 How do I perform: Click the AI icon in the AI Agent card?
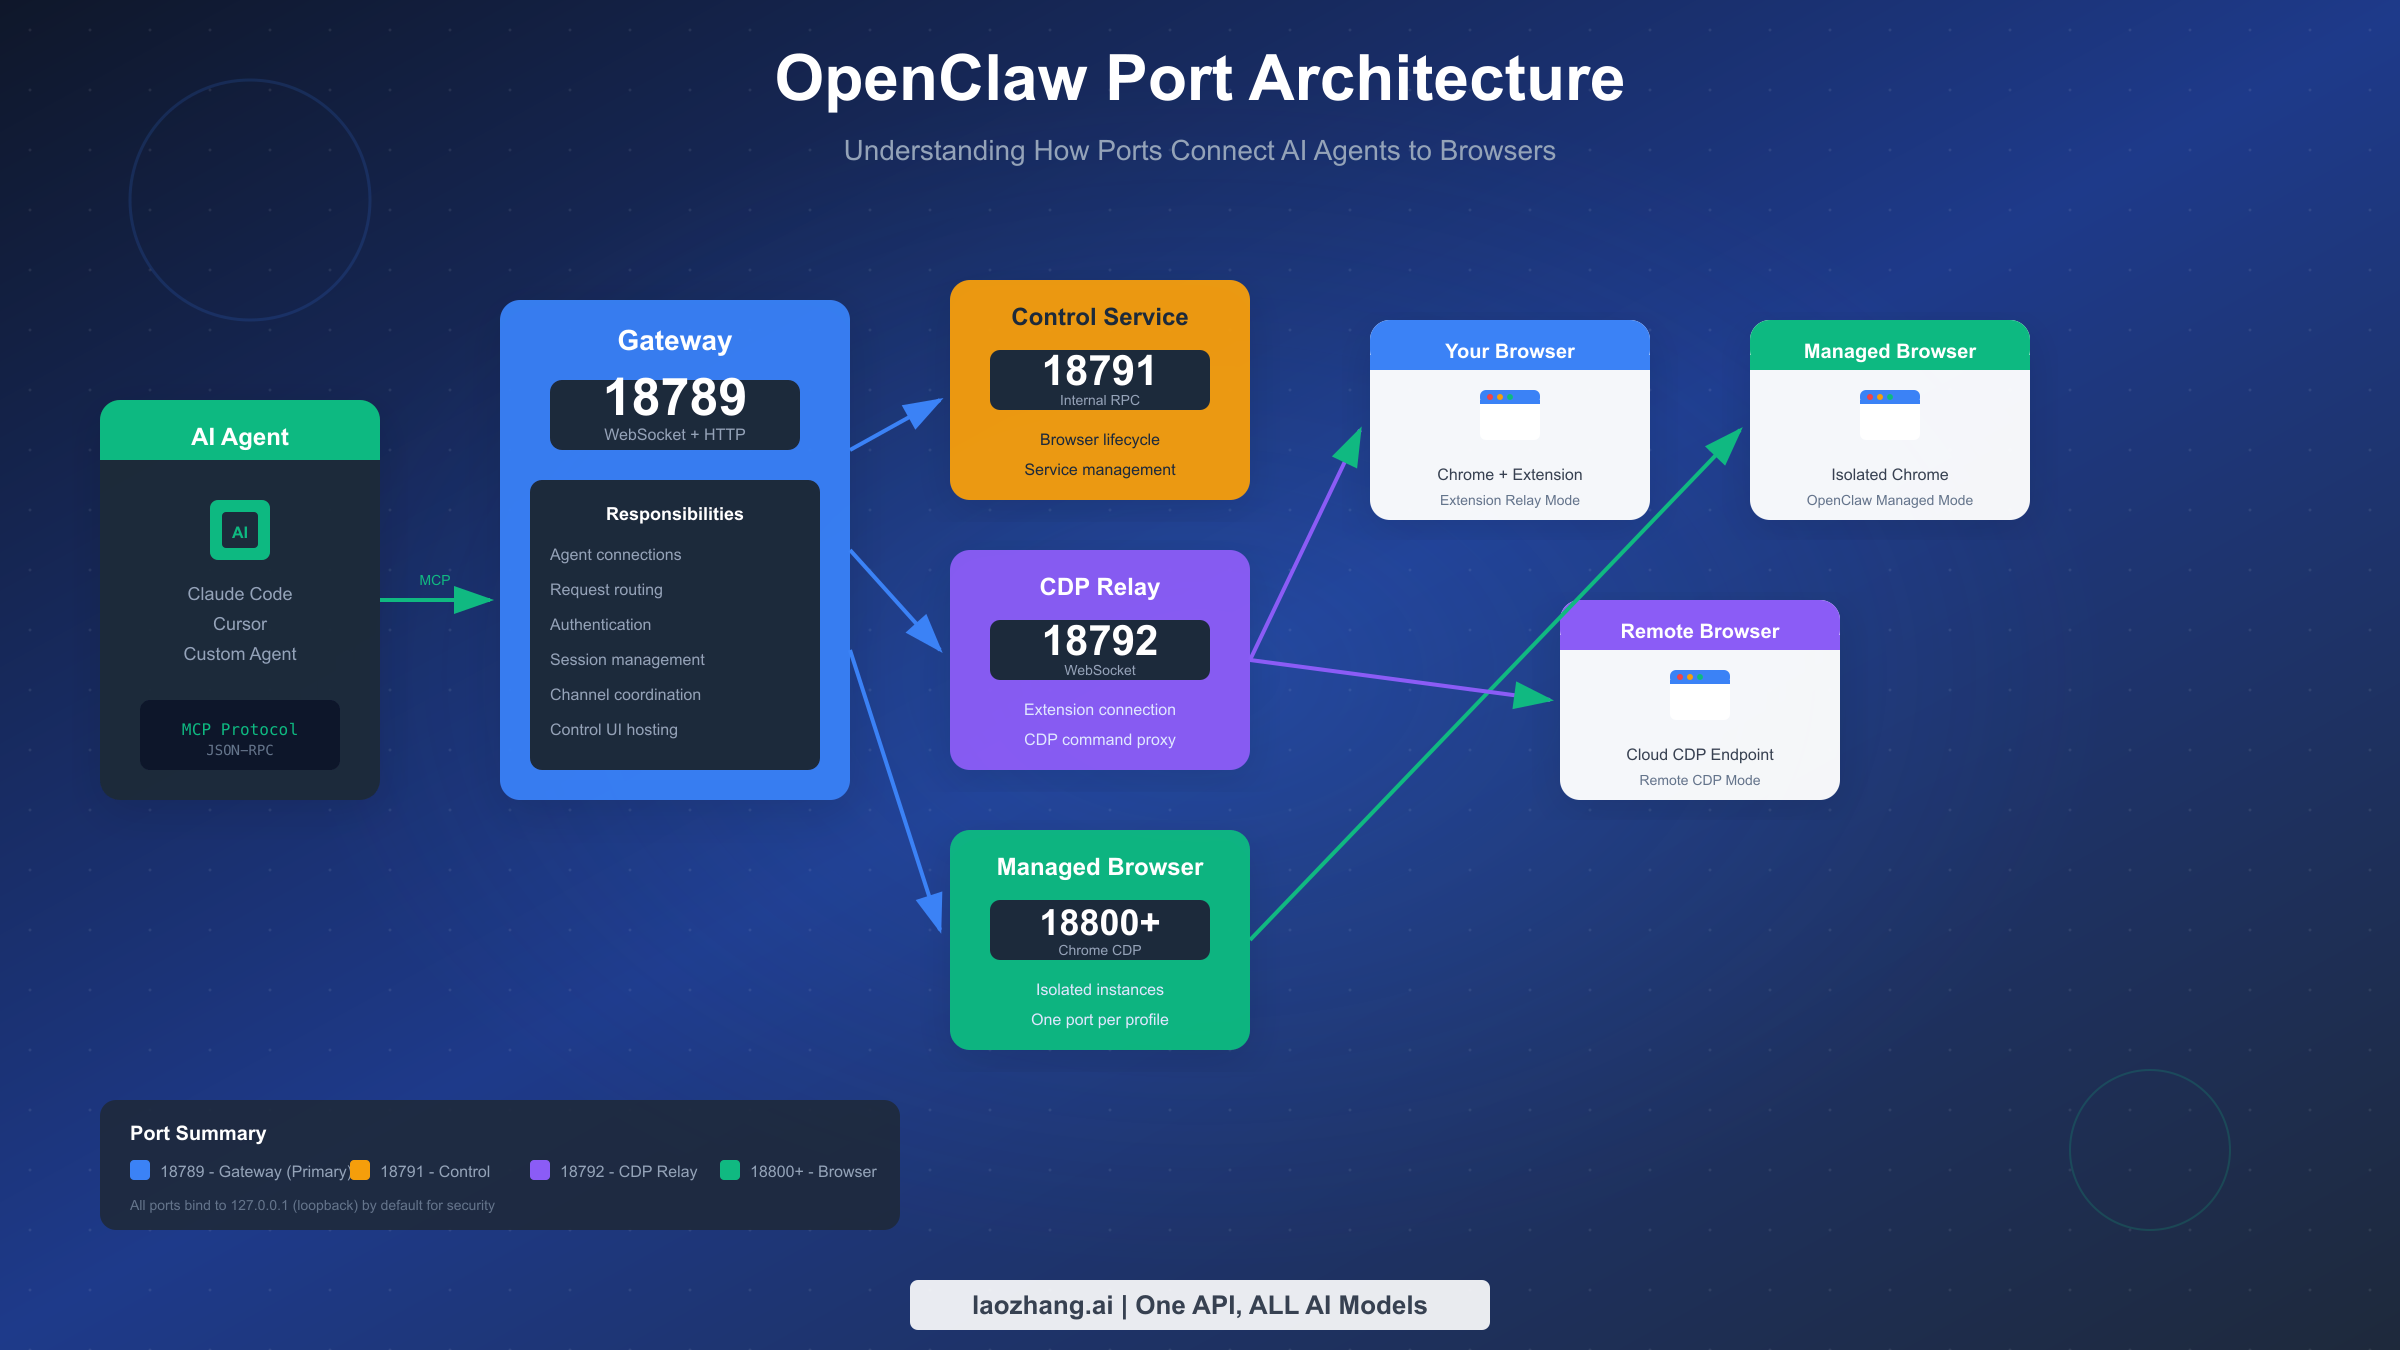pos(239,529)
